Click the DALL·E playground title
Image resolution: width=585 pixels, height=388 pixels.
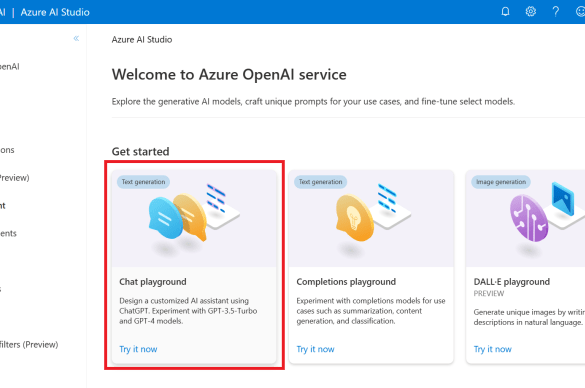click(512, 282)
